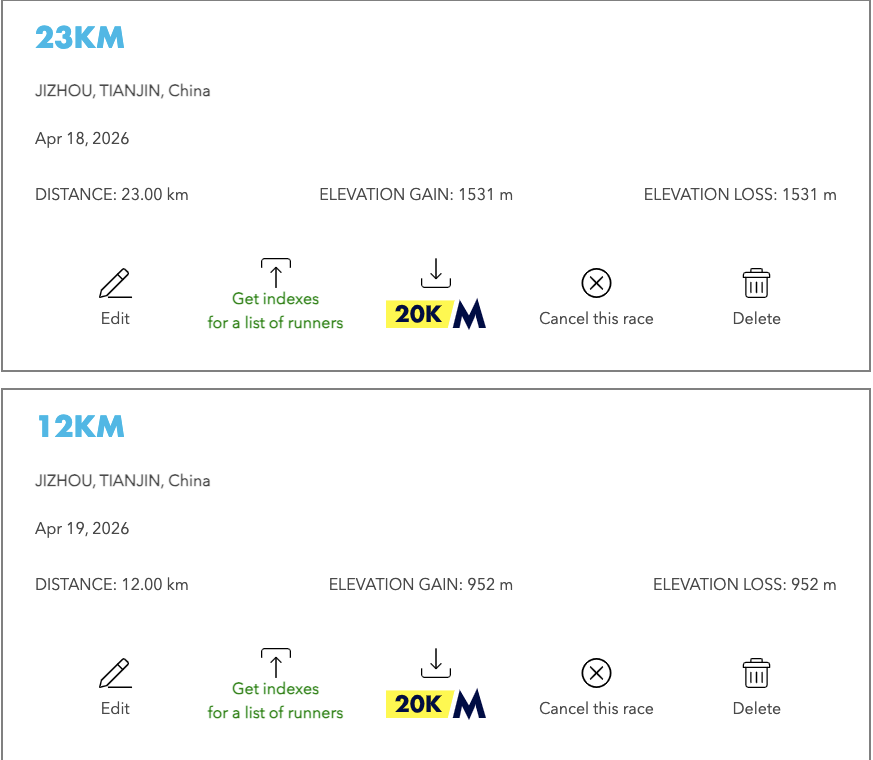Click 'Get indexes for a list of runners' under 12KM
The height and width of the screenshot is (760, 873).
275,701
